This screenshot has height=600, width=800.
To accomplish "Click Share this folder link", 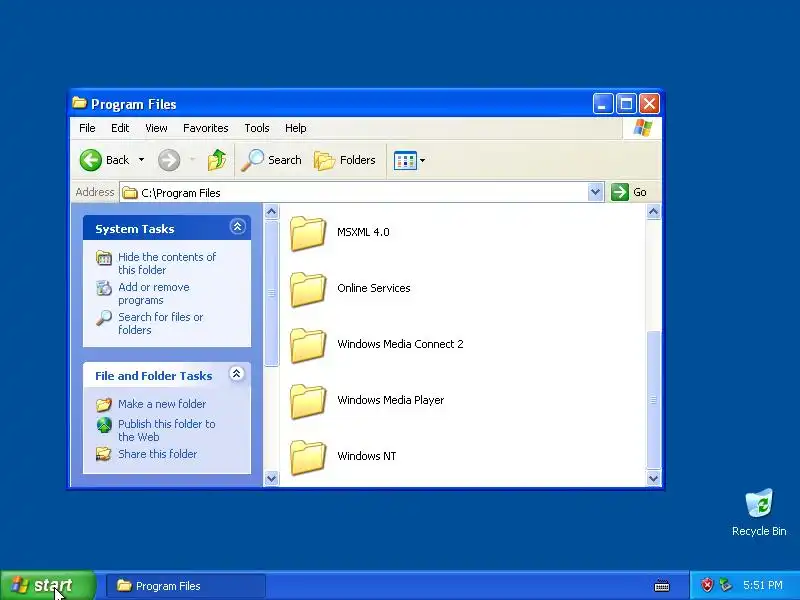I will click(x=157, y=454).
